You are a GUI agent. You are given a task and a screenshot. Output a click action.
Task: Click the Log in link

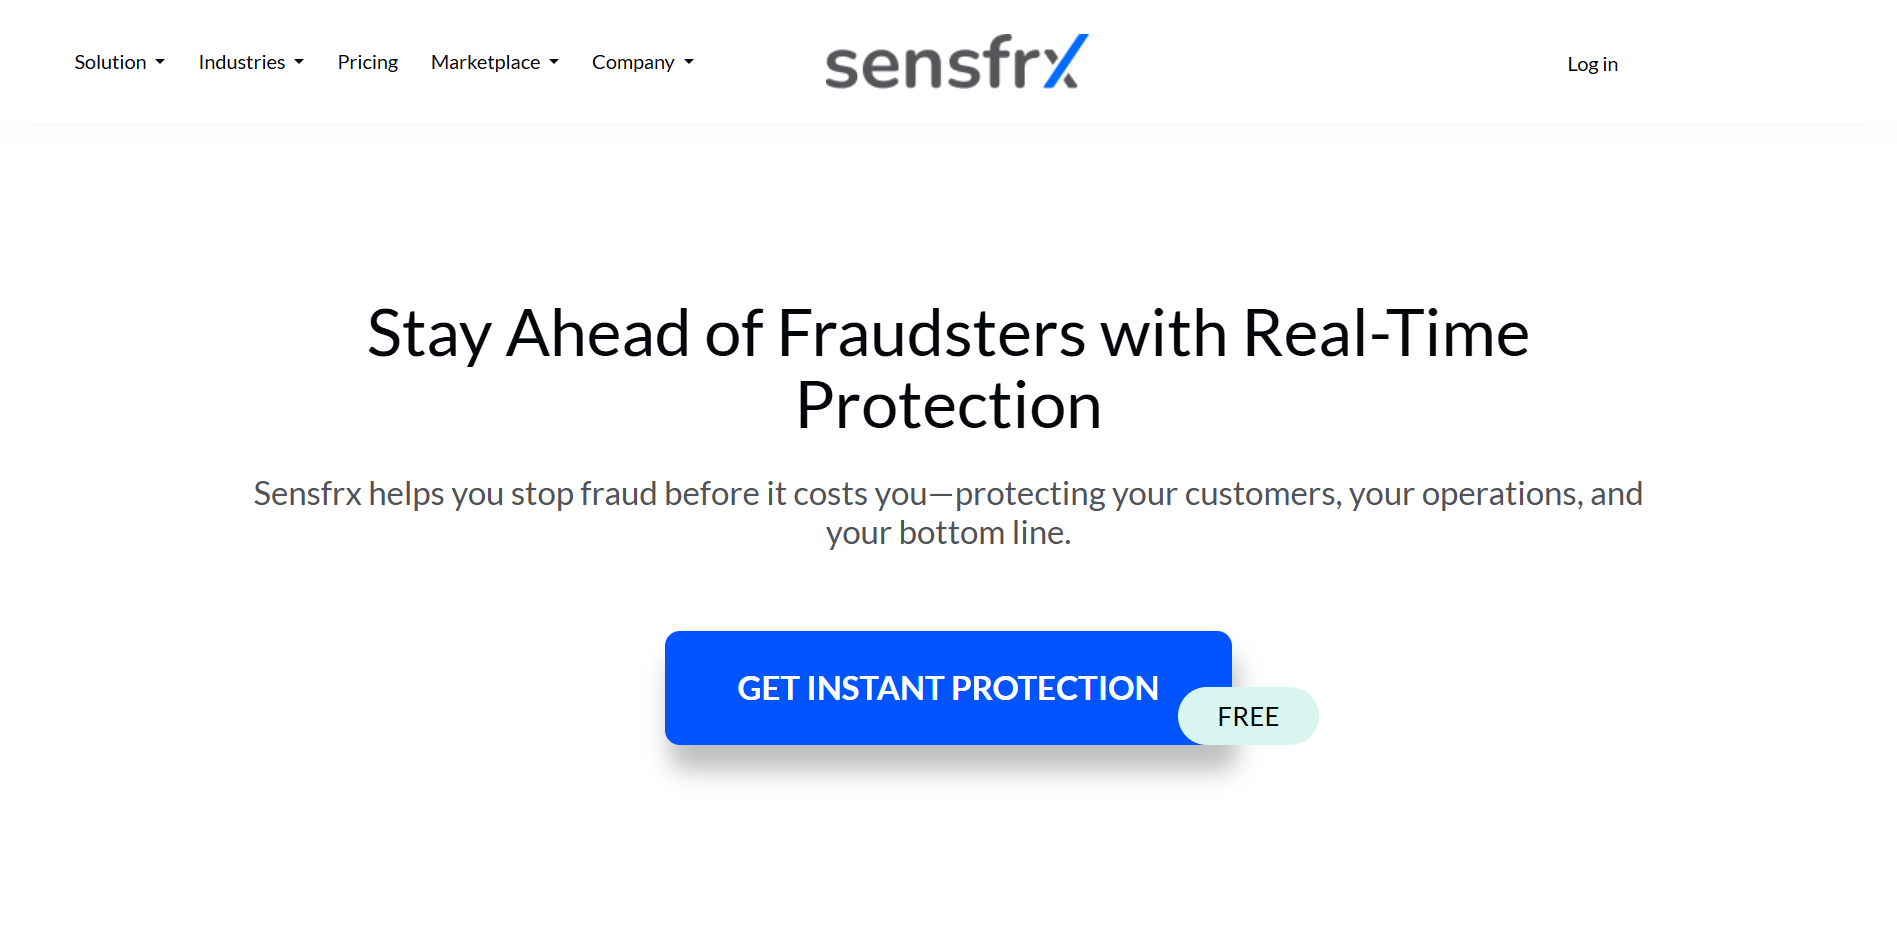(x=1592, y=64)
